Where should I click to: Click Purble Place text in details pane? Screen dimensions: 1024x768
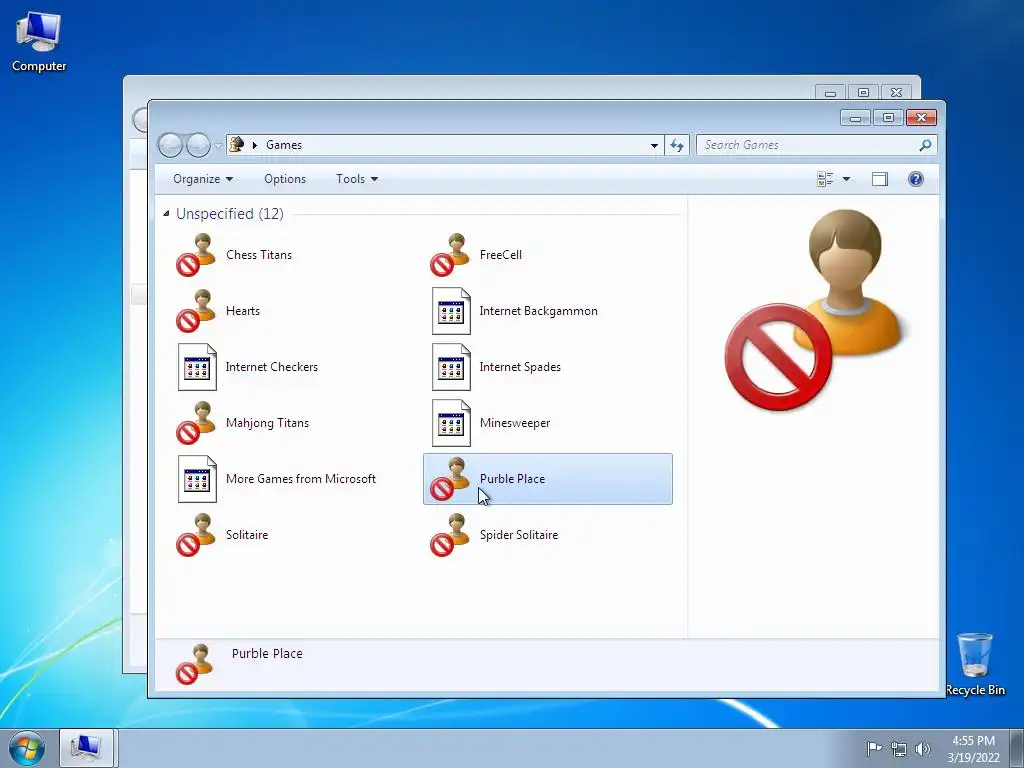pos(267,653)
